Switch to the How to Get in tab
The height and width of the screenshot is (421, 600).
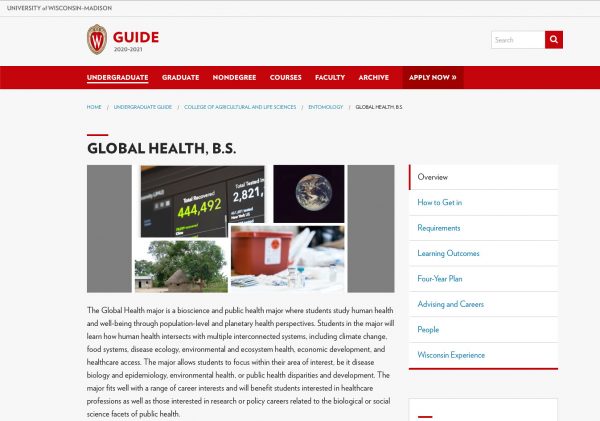[x=439, y=202]
